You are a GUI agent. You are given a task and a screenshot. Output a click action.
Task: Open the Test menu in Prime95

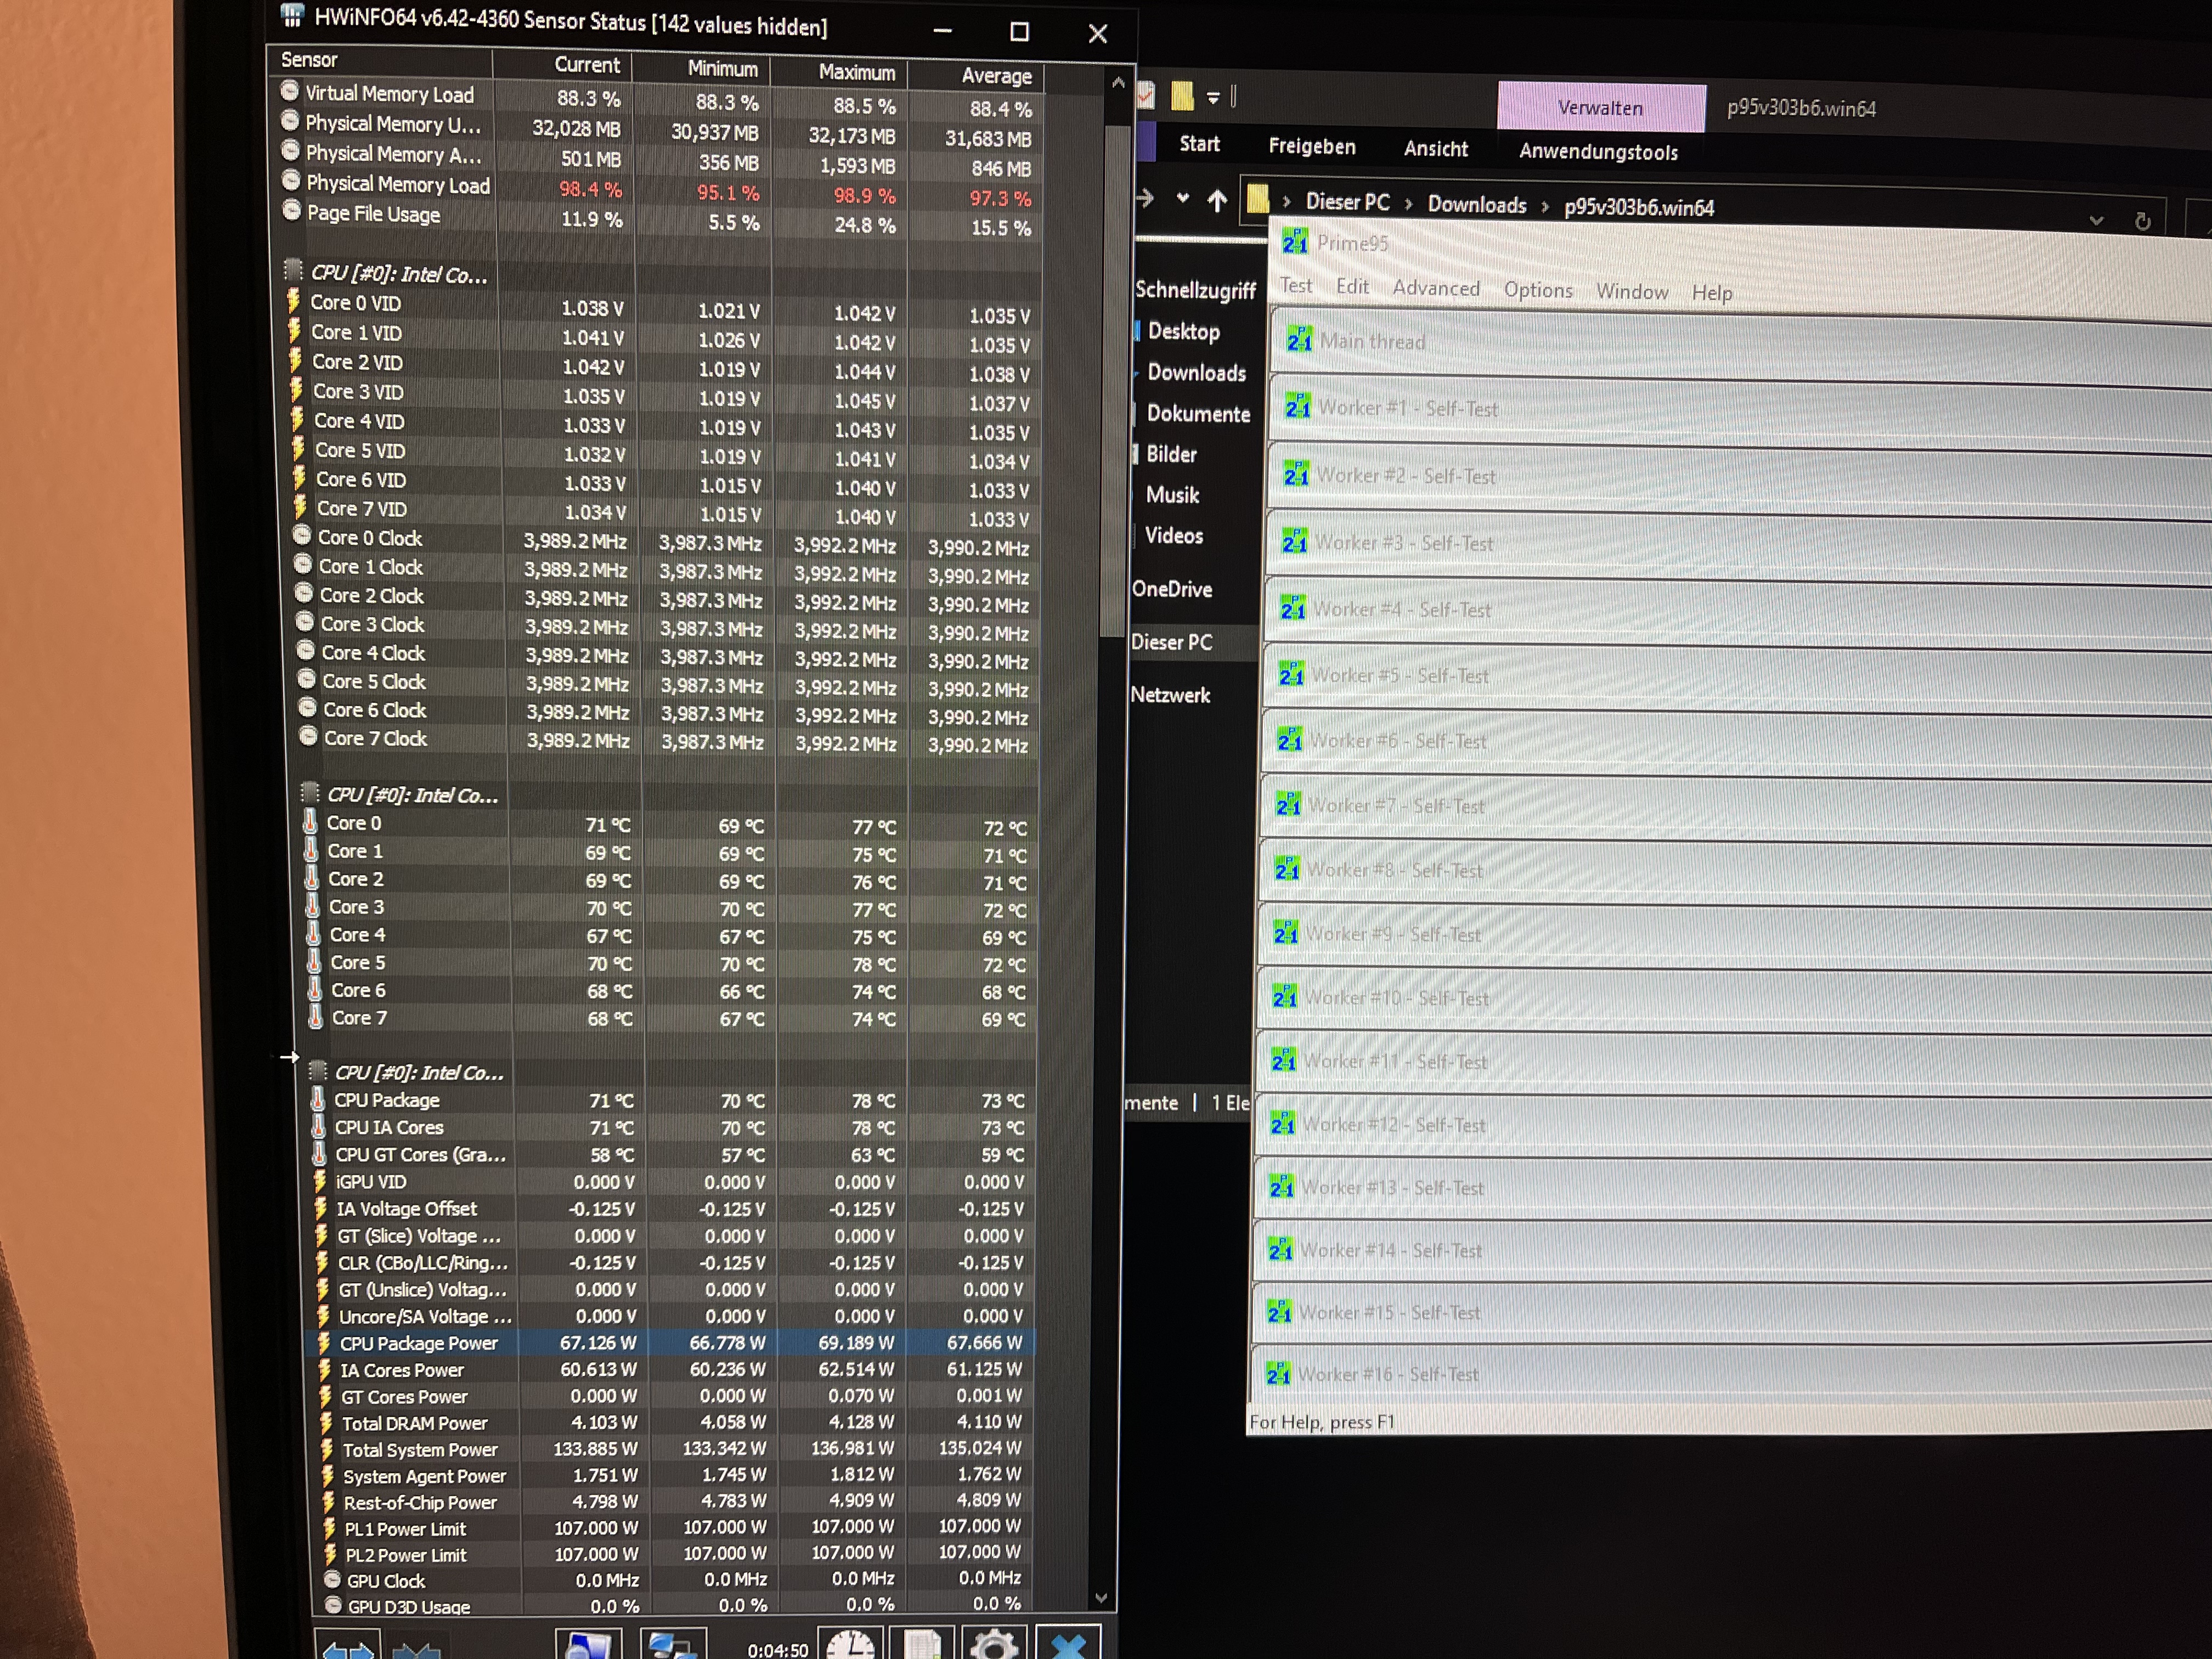pos(1296,285)
